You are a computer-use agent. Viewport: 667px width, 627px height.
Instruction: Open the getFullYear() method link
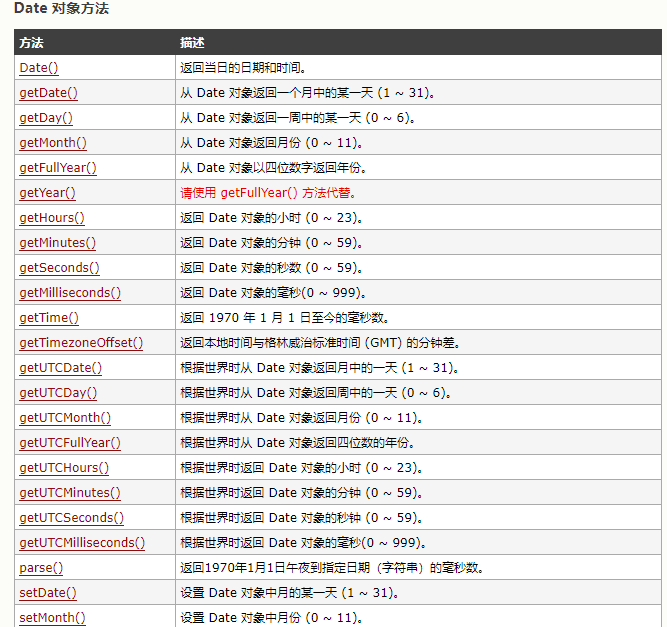tap(58, 168)
